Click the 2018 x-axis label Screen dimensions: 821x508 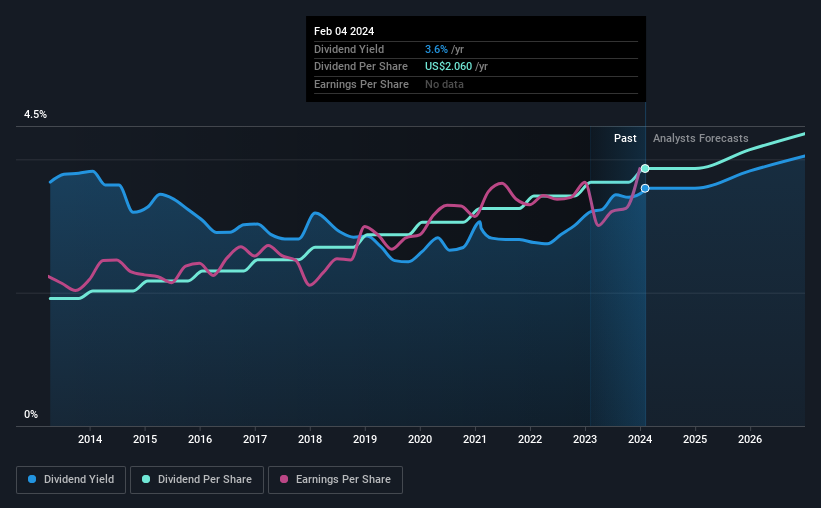(310, 439)
